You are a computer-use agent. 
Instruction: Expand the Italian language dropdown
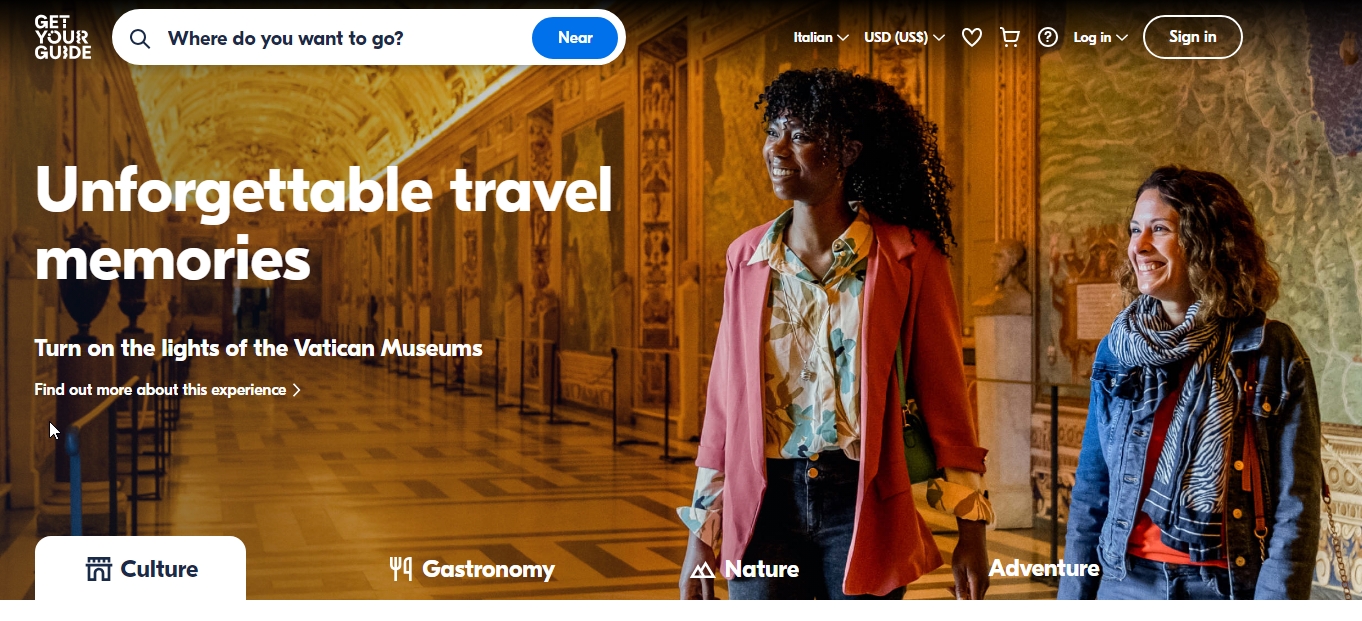click(821, 37)
